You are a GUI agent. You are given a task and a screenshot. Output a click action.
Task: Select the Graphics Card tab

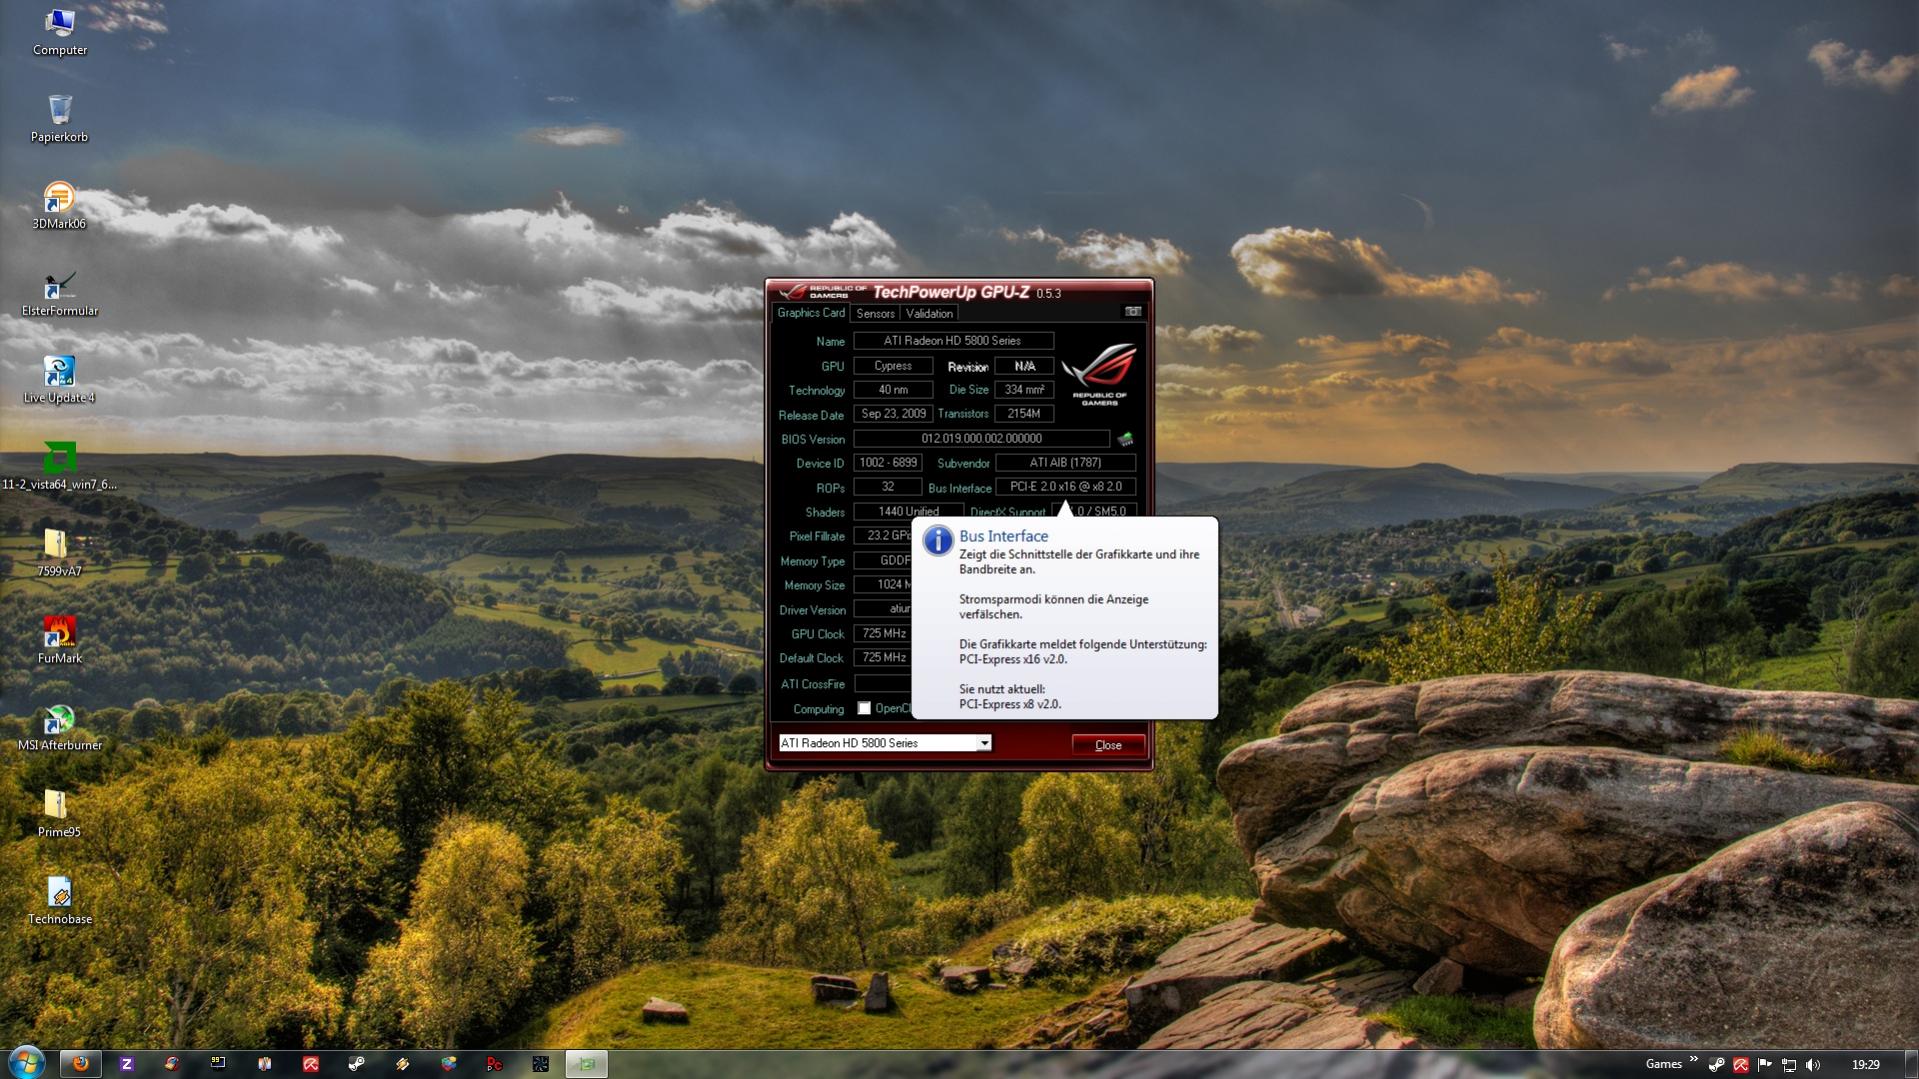point(811,313)
